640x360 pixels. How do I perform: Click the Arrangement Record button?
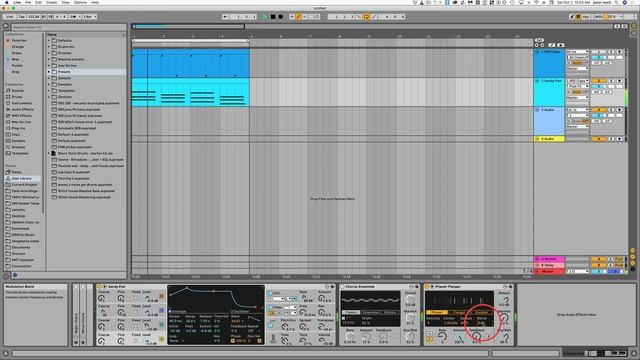[280, 17]
